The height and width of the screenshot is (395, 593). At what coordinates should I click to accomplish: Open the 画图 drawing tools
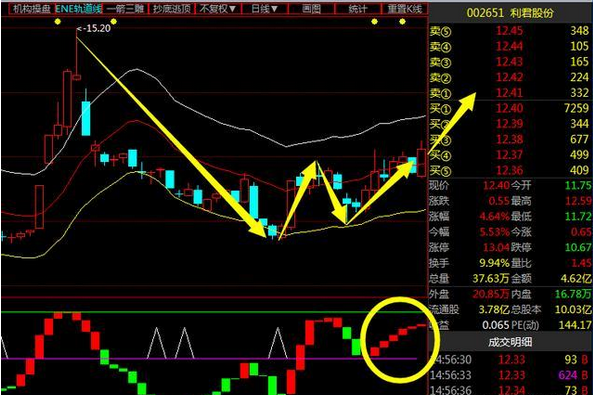pos(312,8)
